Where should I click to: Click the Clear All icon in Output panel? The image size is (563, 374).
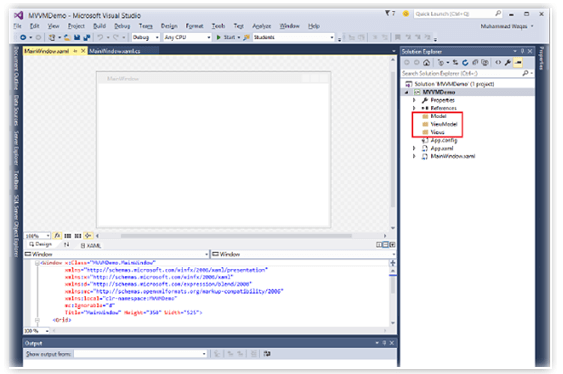click(253, 354)
